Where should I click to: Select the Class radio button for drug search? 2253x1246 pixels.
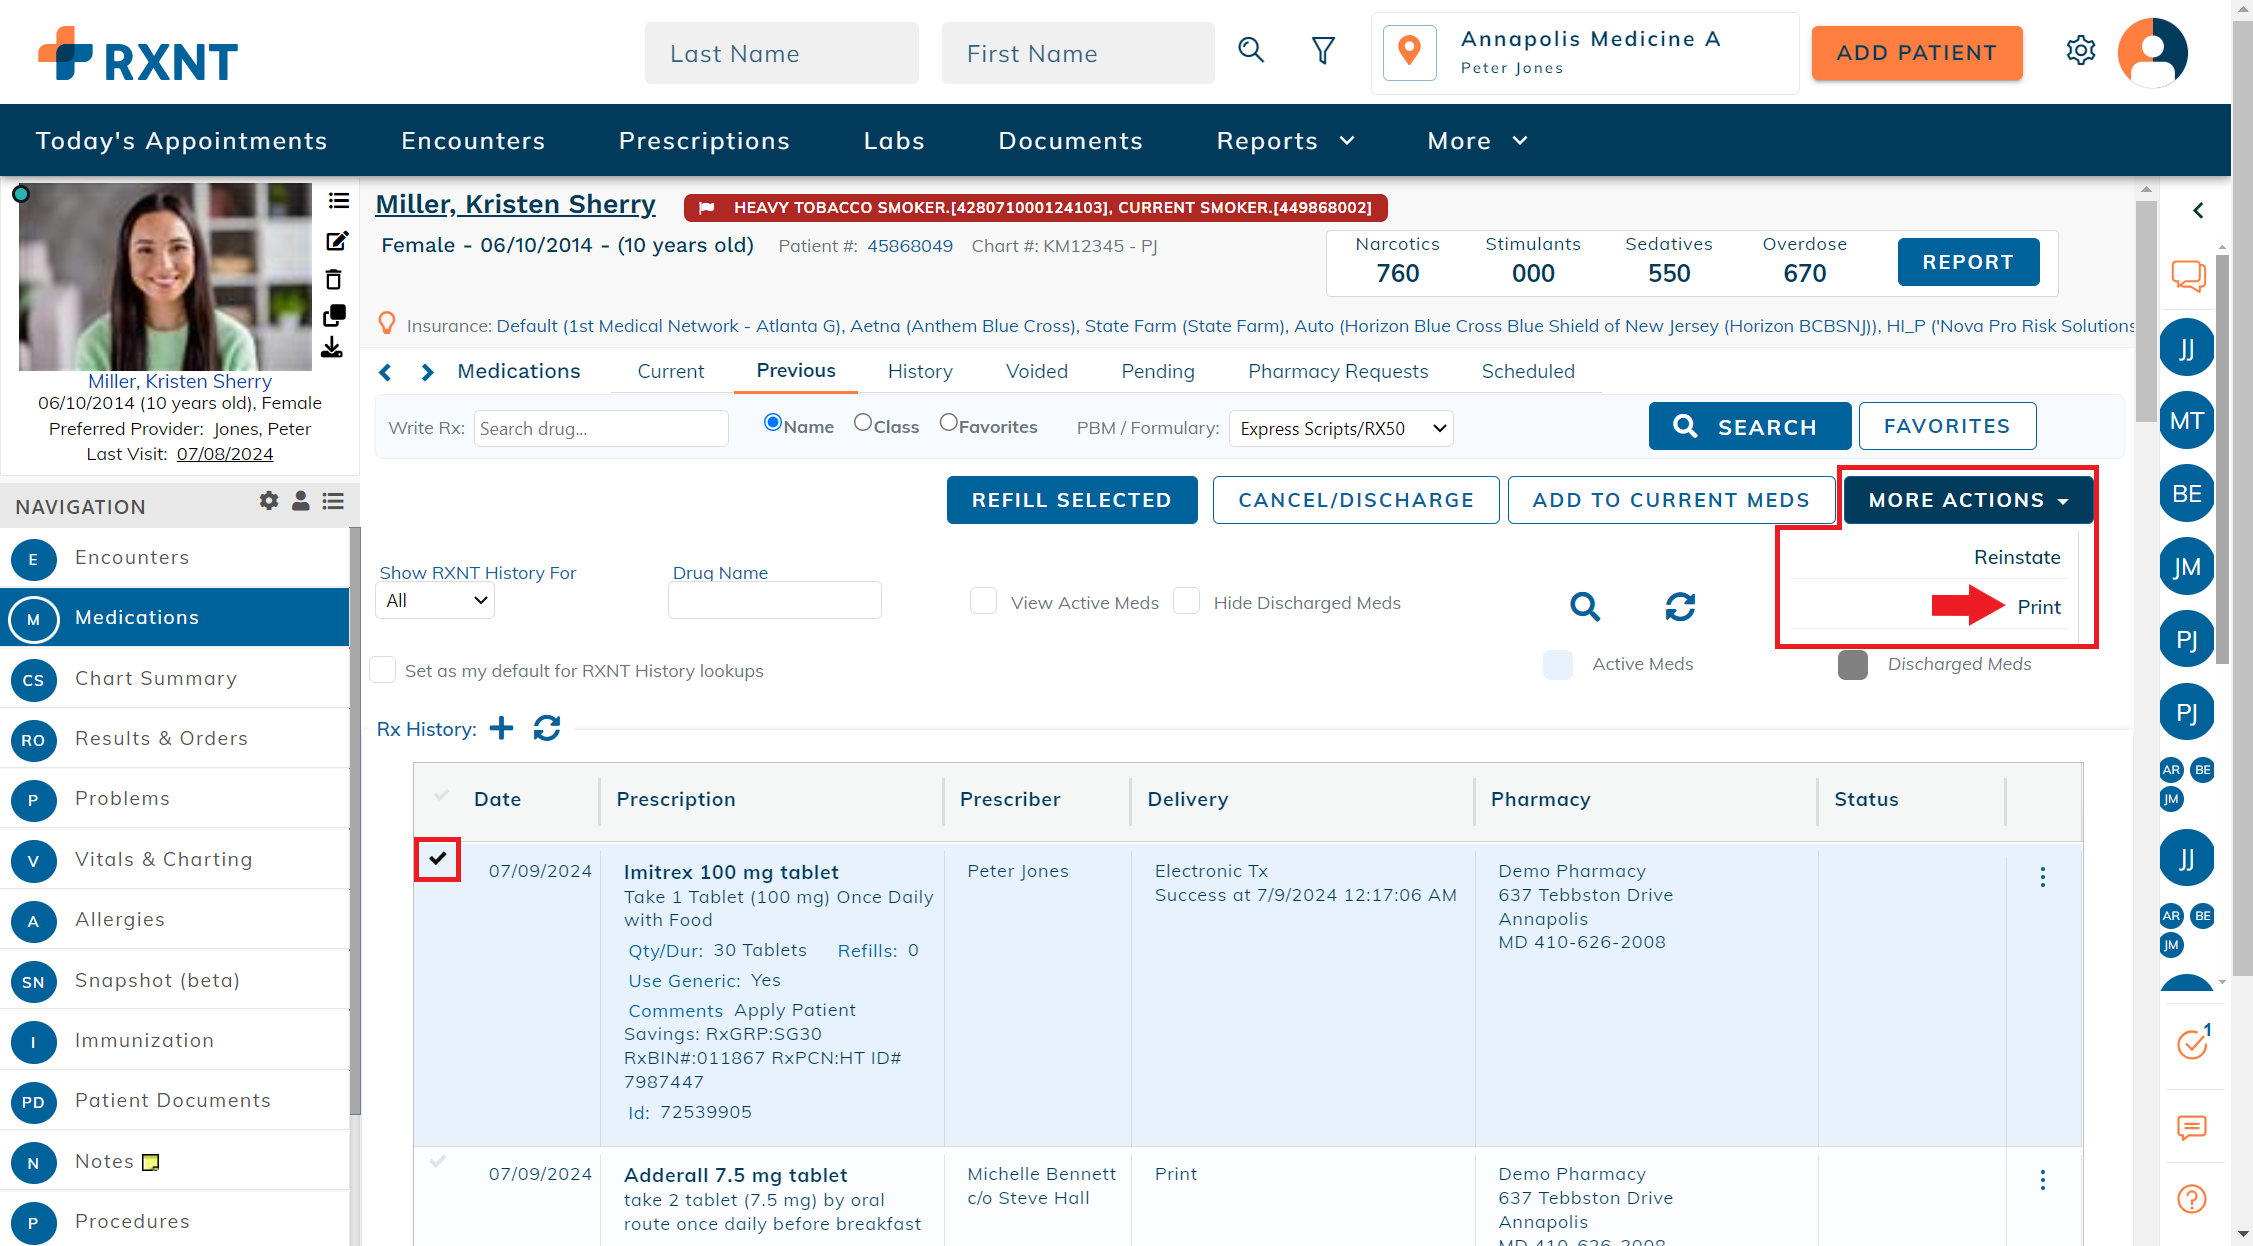(864, 422)
